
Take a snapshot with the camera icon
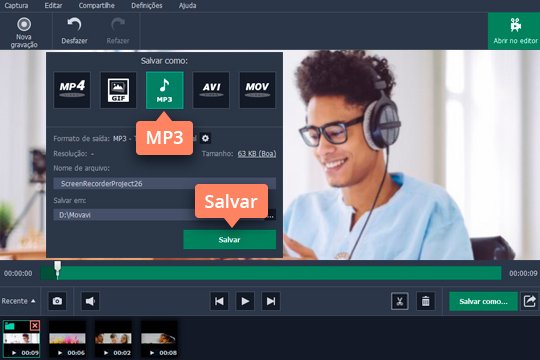point(57,301)
